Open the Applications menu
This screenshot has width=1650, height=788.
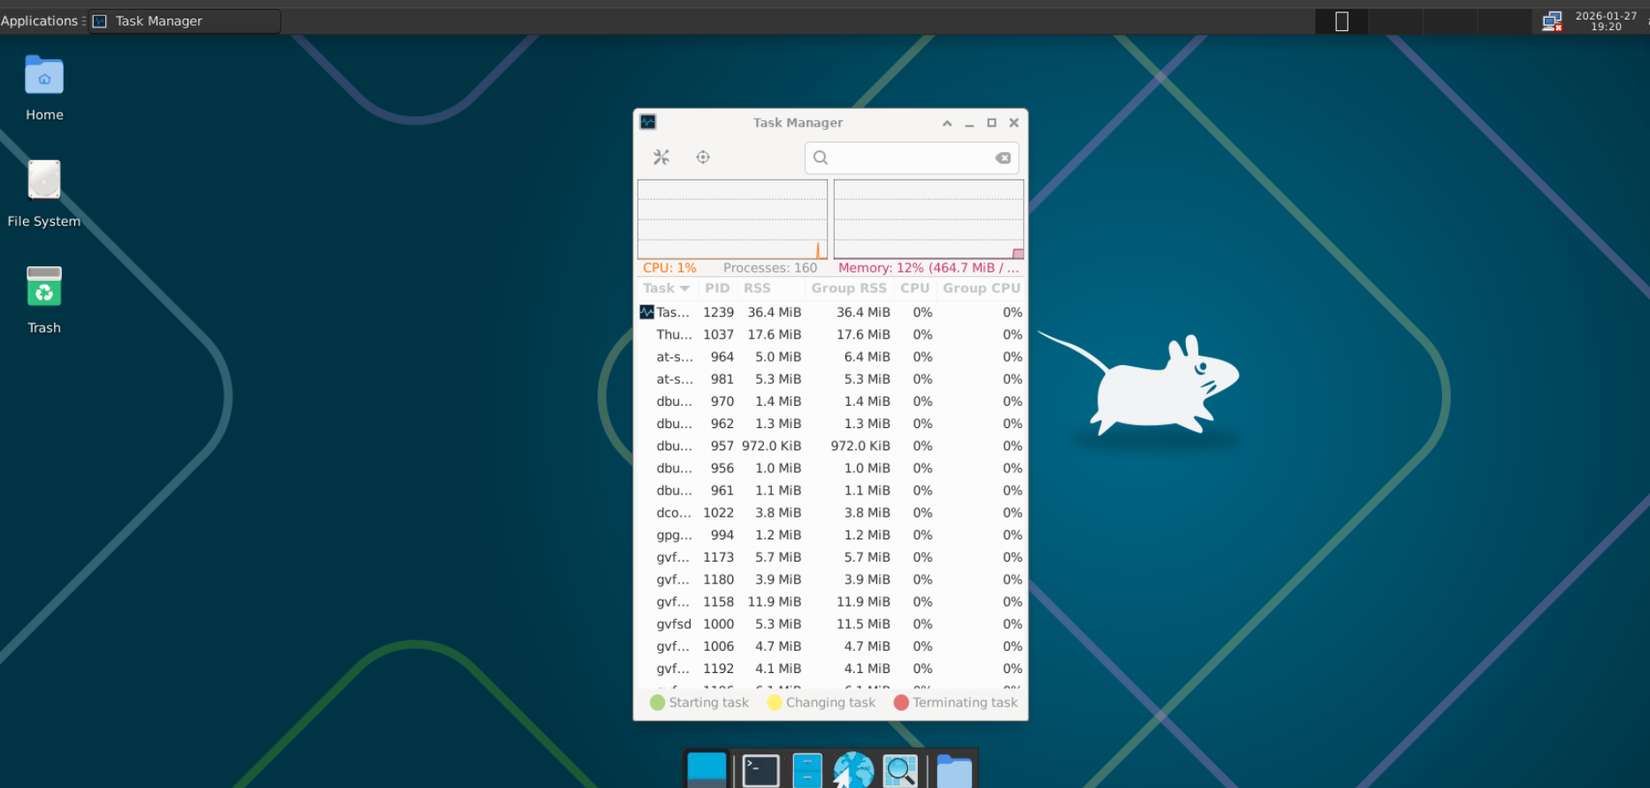40,21
